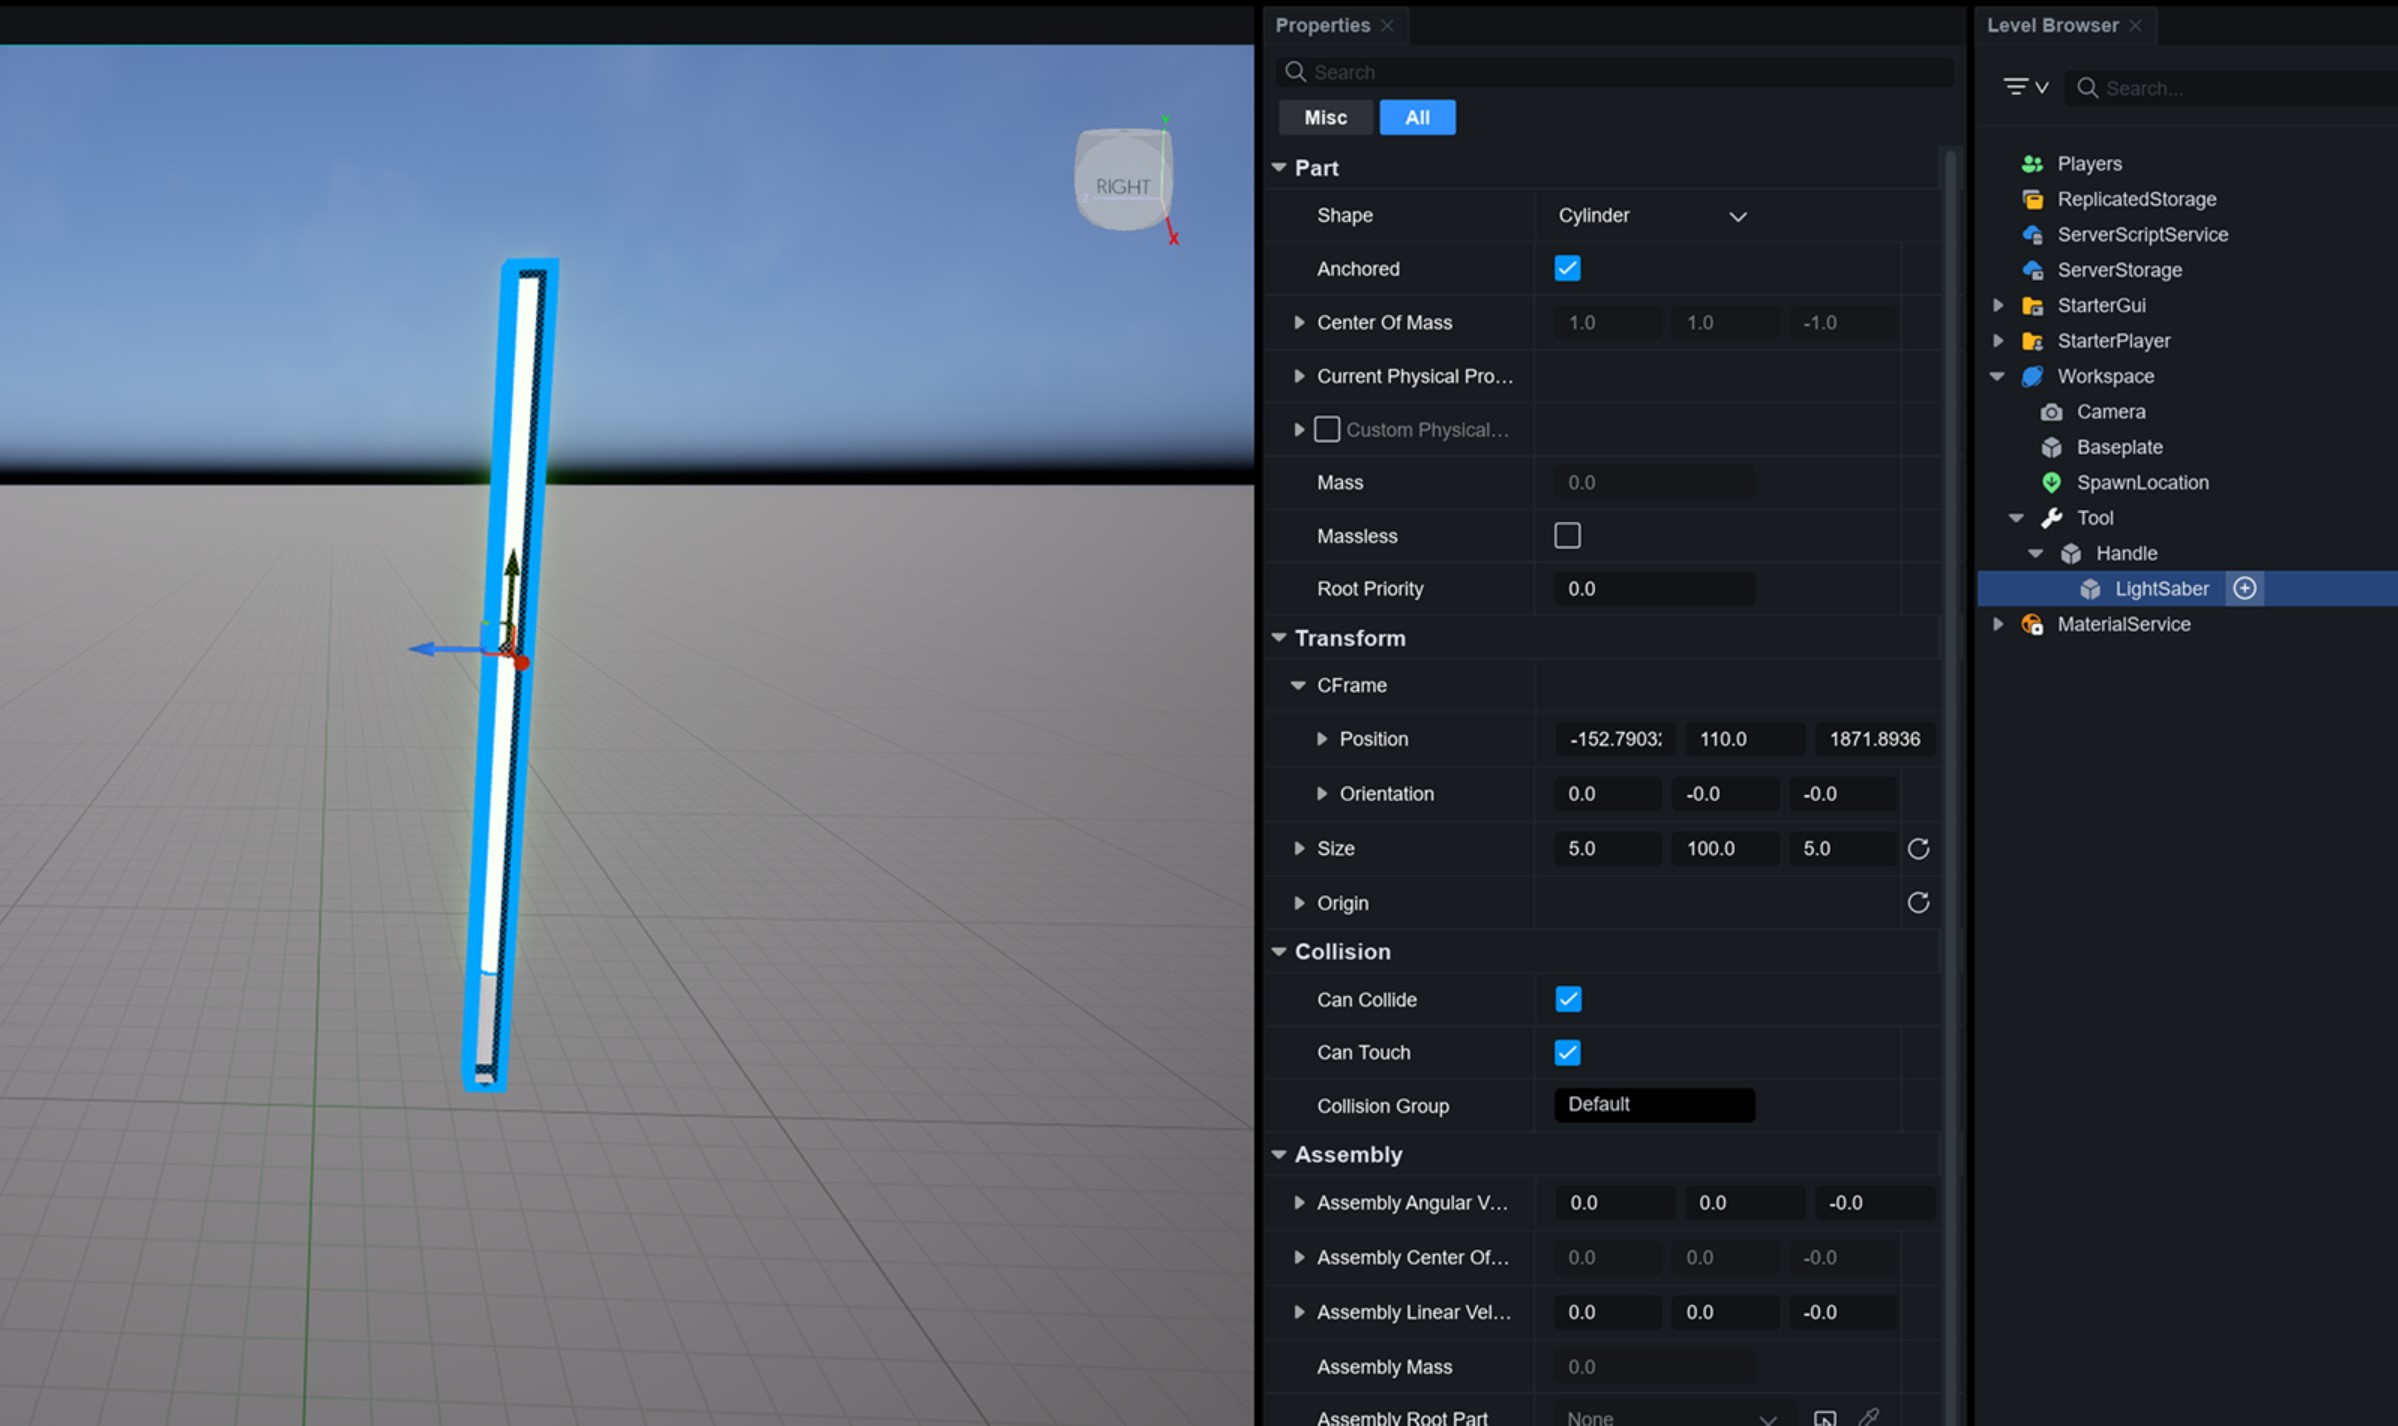Click the MaterialService icon
This screenshot has height=1426, width=2398.
tap(2032, 624)
